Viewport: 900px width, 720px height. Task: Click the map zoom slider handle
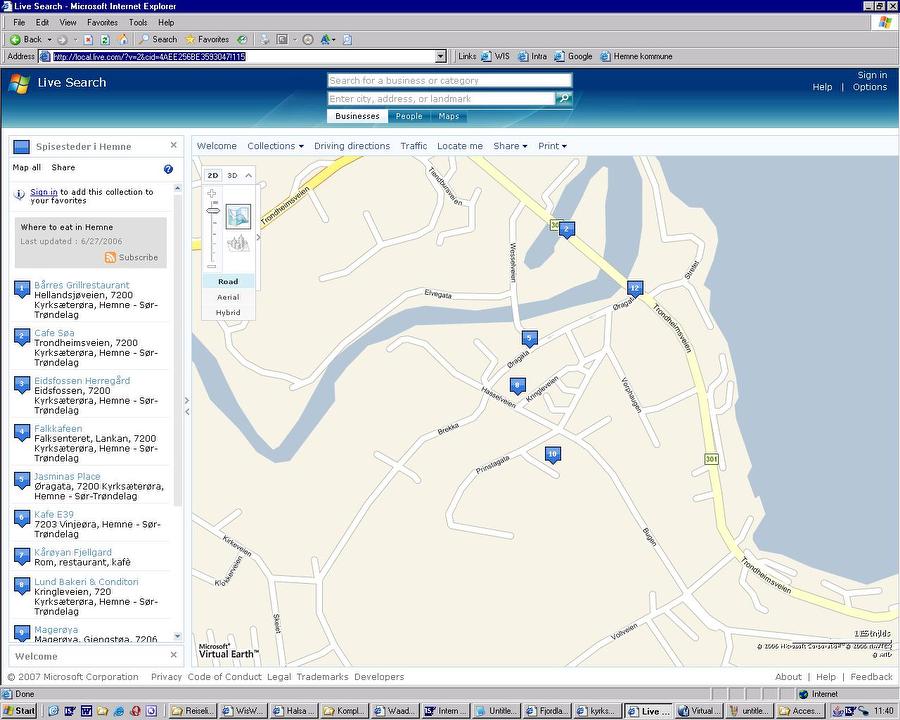[x=213, y=210]
